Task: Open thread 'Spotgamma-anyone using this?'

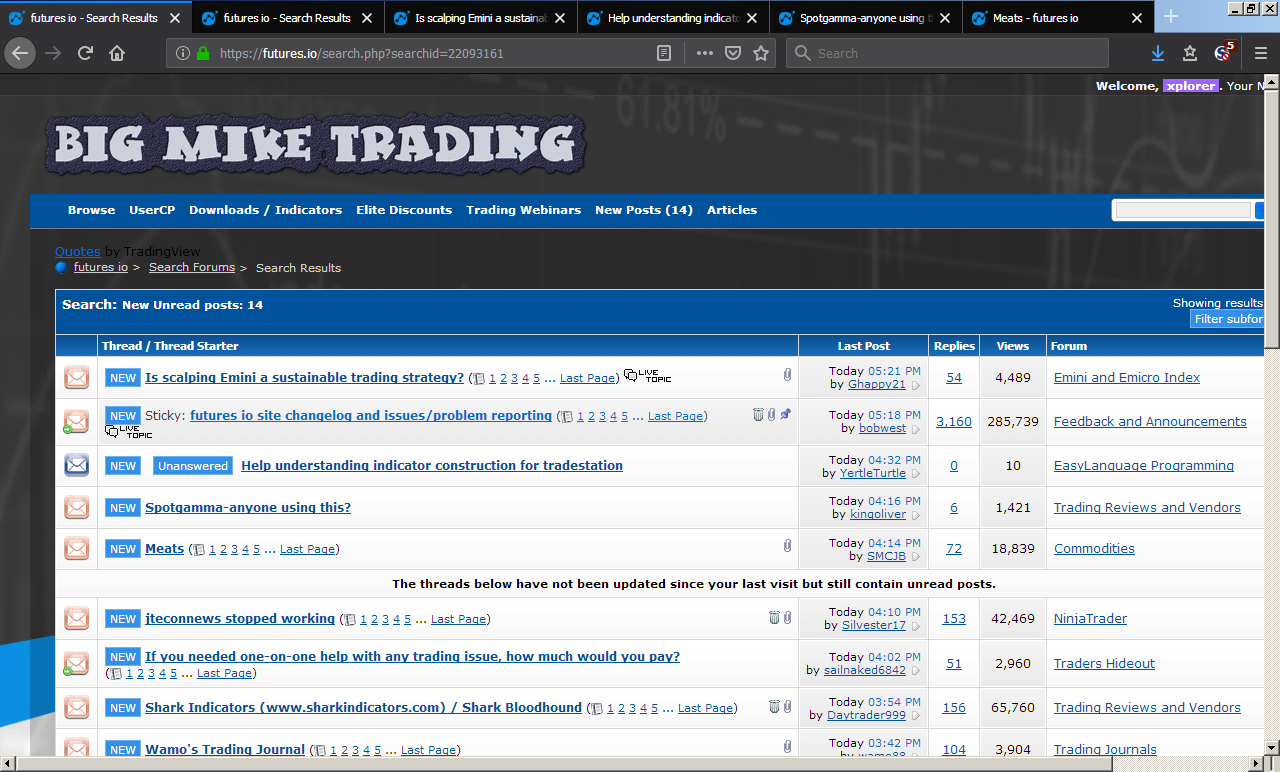Action: [248, 508]
